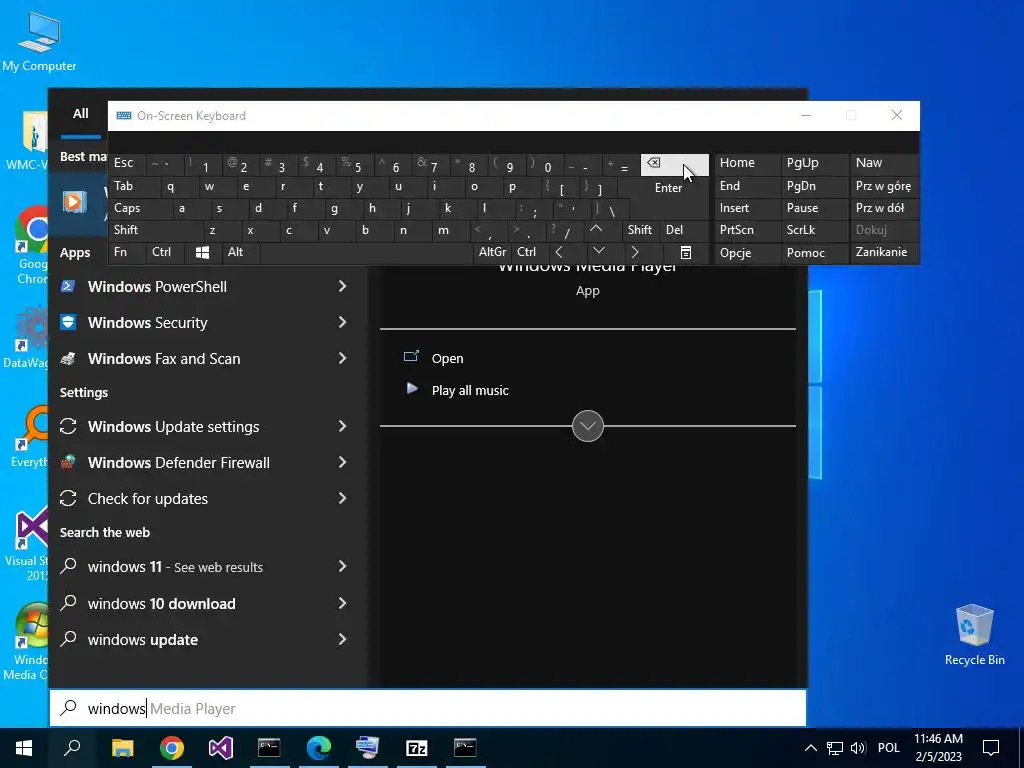The width and height of the screenshot is (1024, 768).
Task: Click the Start button on taskbar
Action: click(x=24, y=748)
